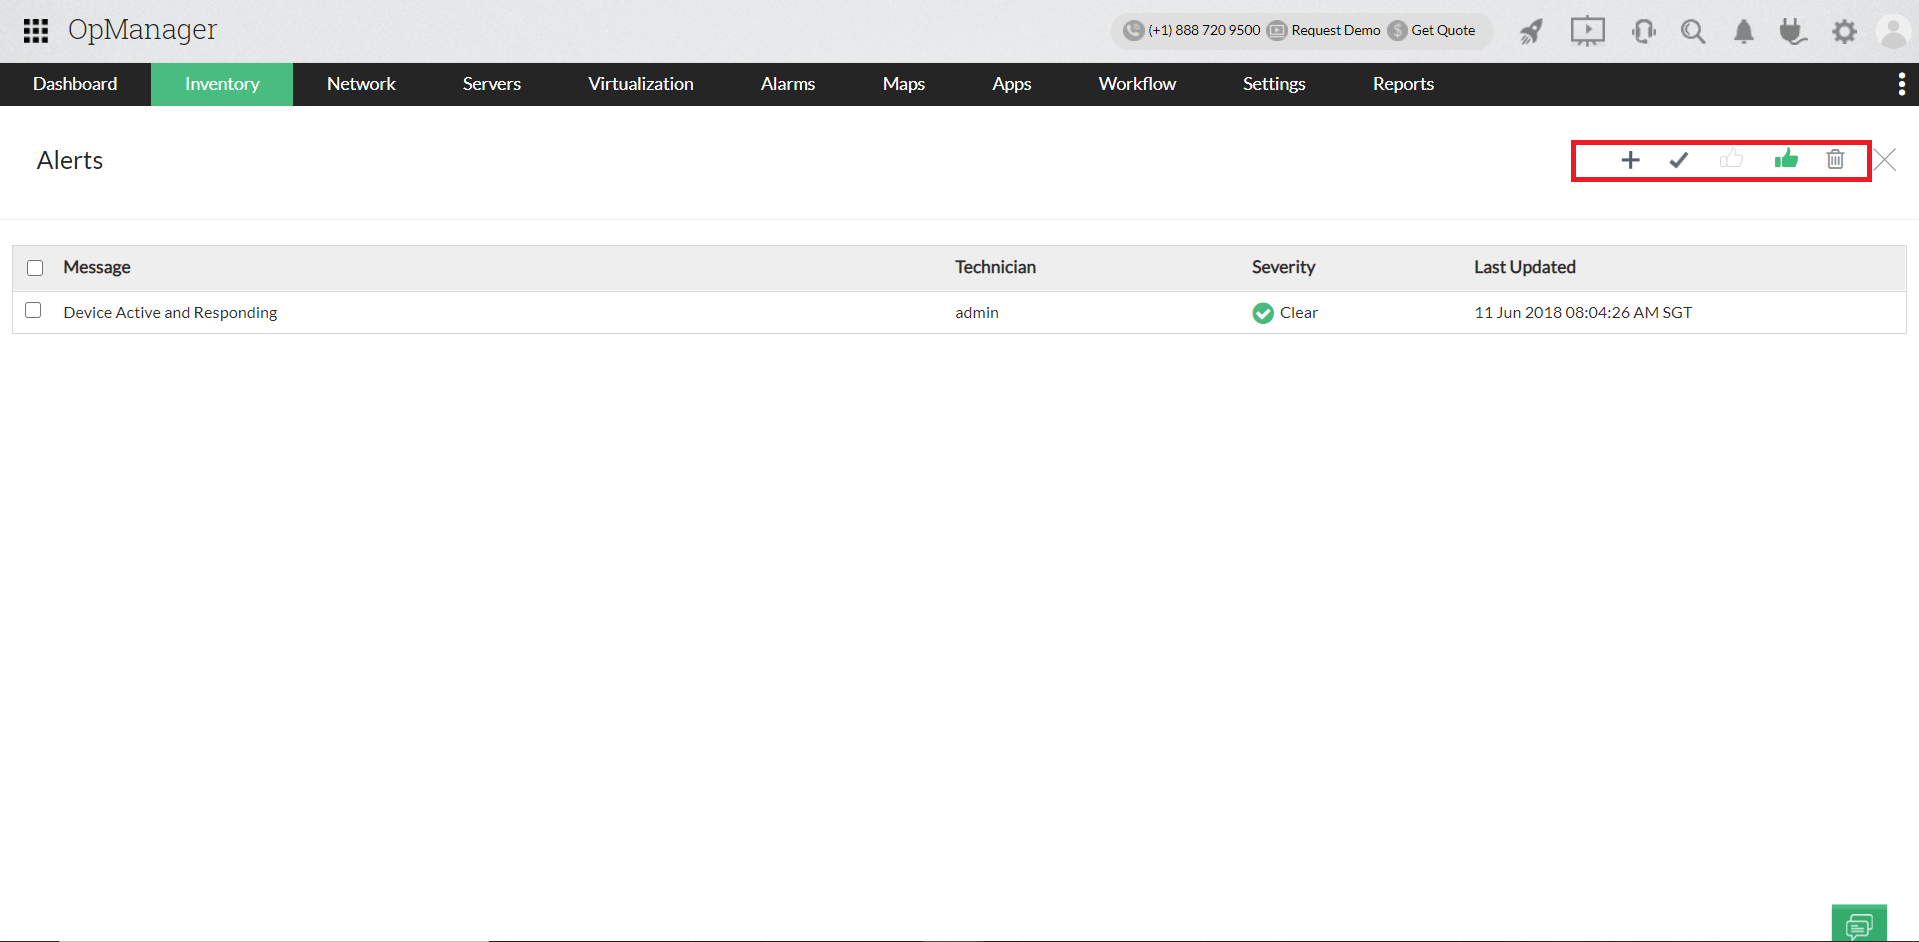Close the Alerts panel with X

1885,160
